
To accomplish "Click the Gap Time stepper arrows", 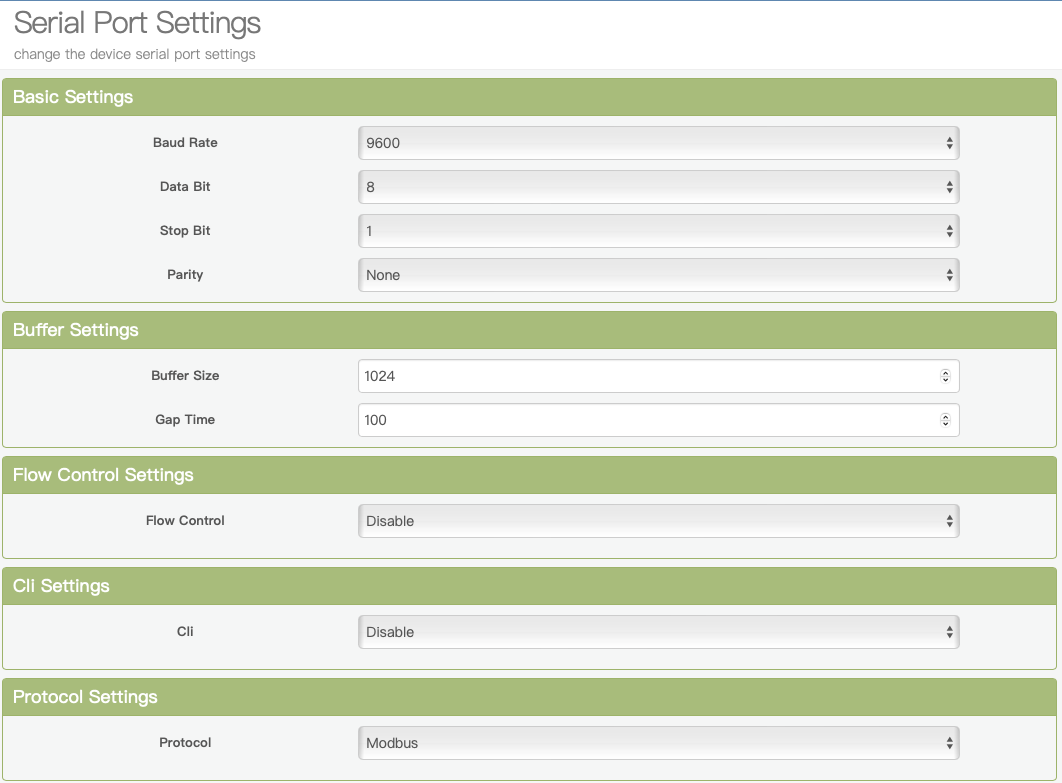I will tap(946, 420).
